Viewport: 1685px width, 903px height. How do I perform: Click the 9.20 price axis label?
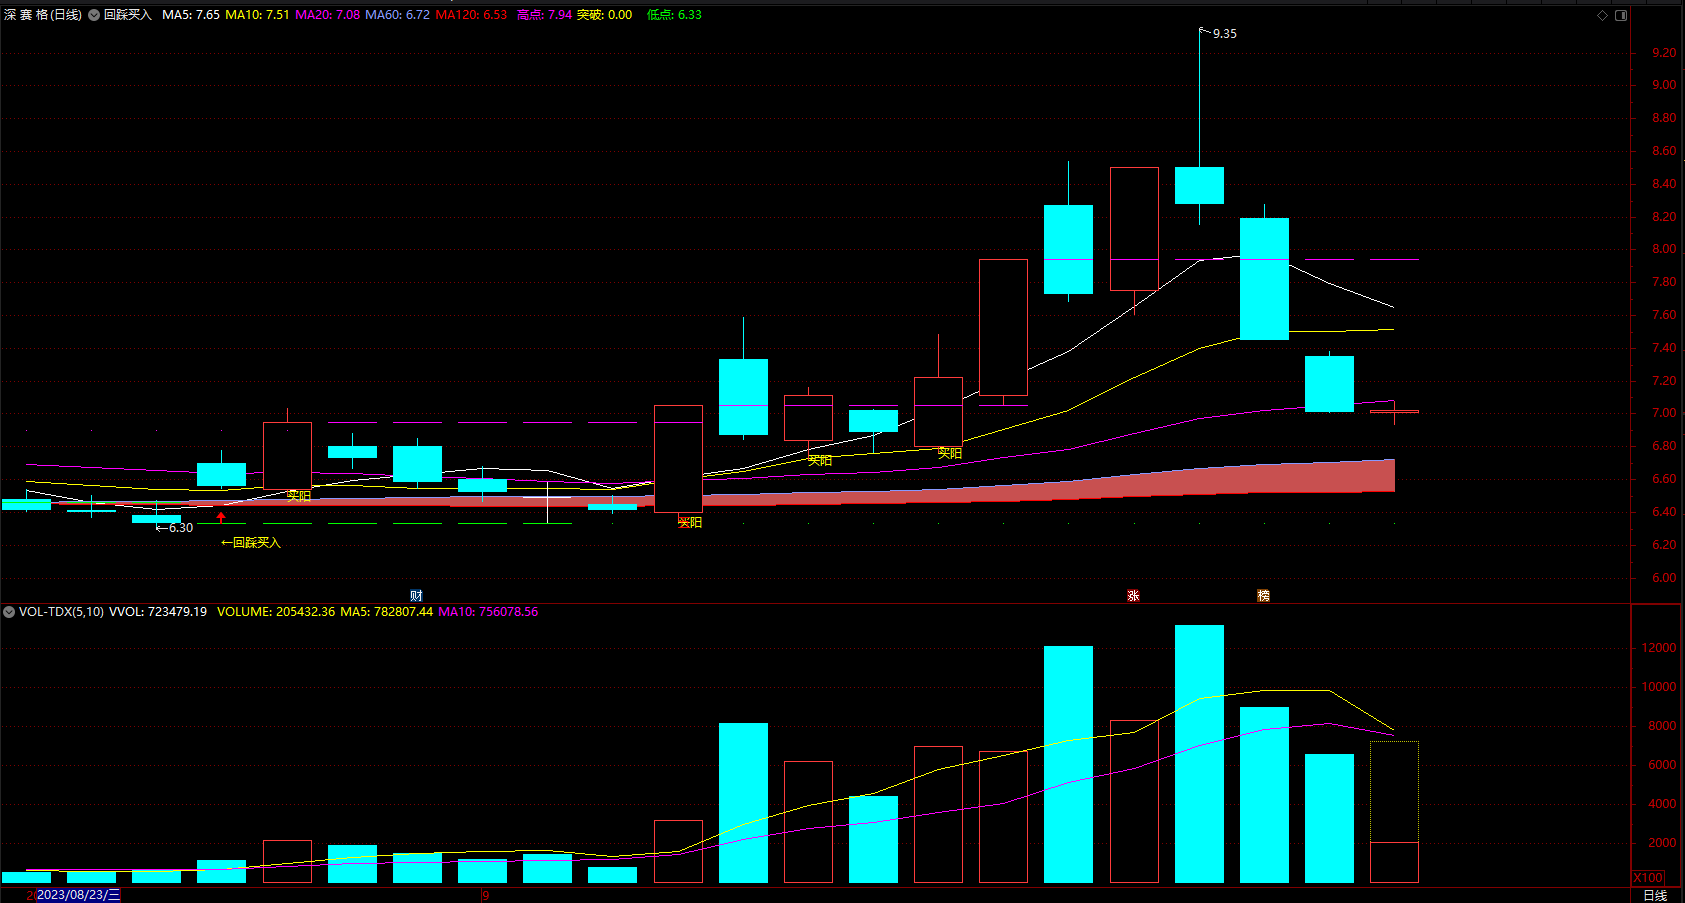(x=1664, y=53)
